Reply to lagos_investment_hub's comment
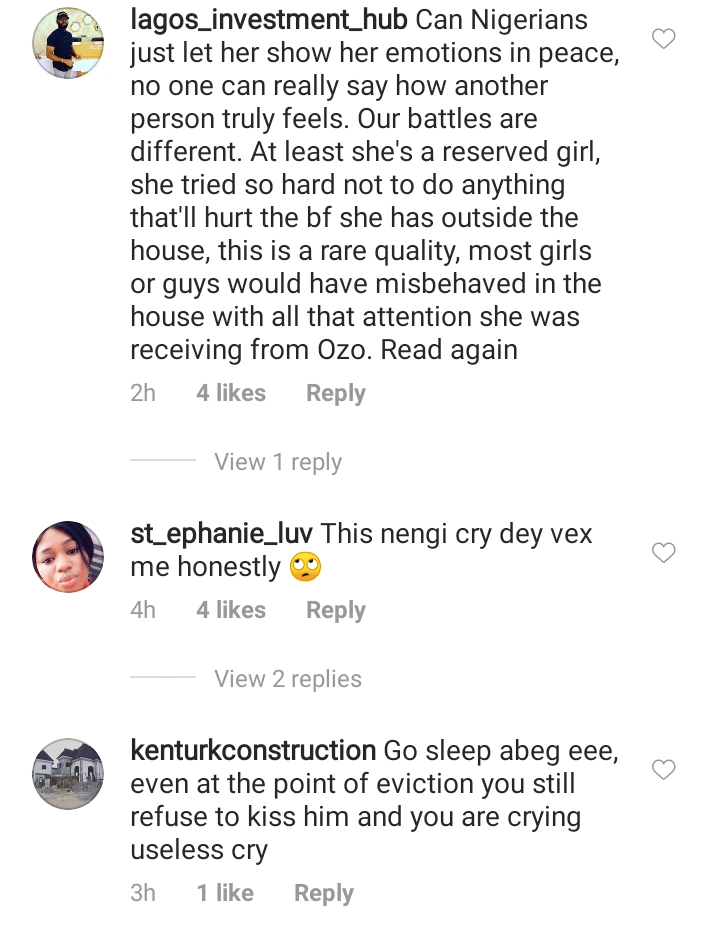 335,393
